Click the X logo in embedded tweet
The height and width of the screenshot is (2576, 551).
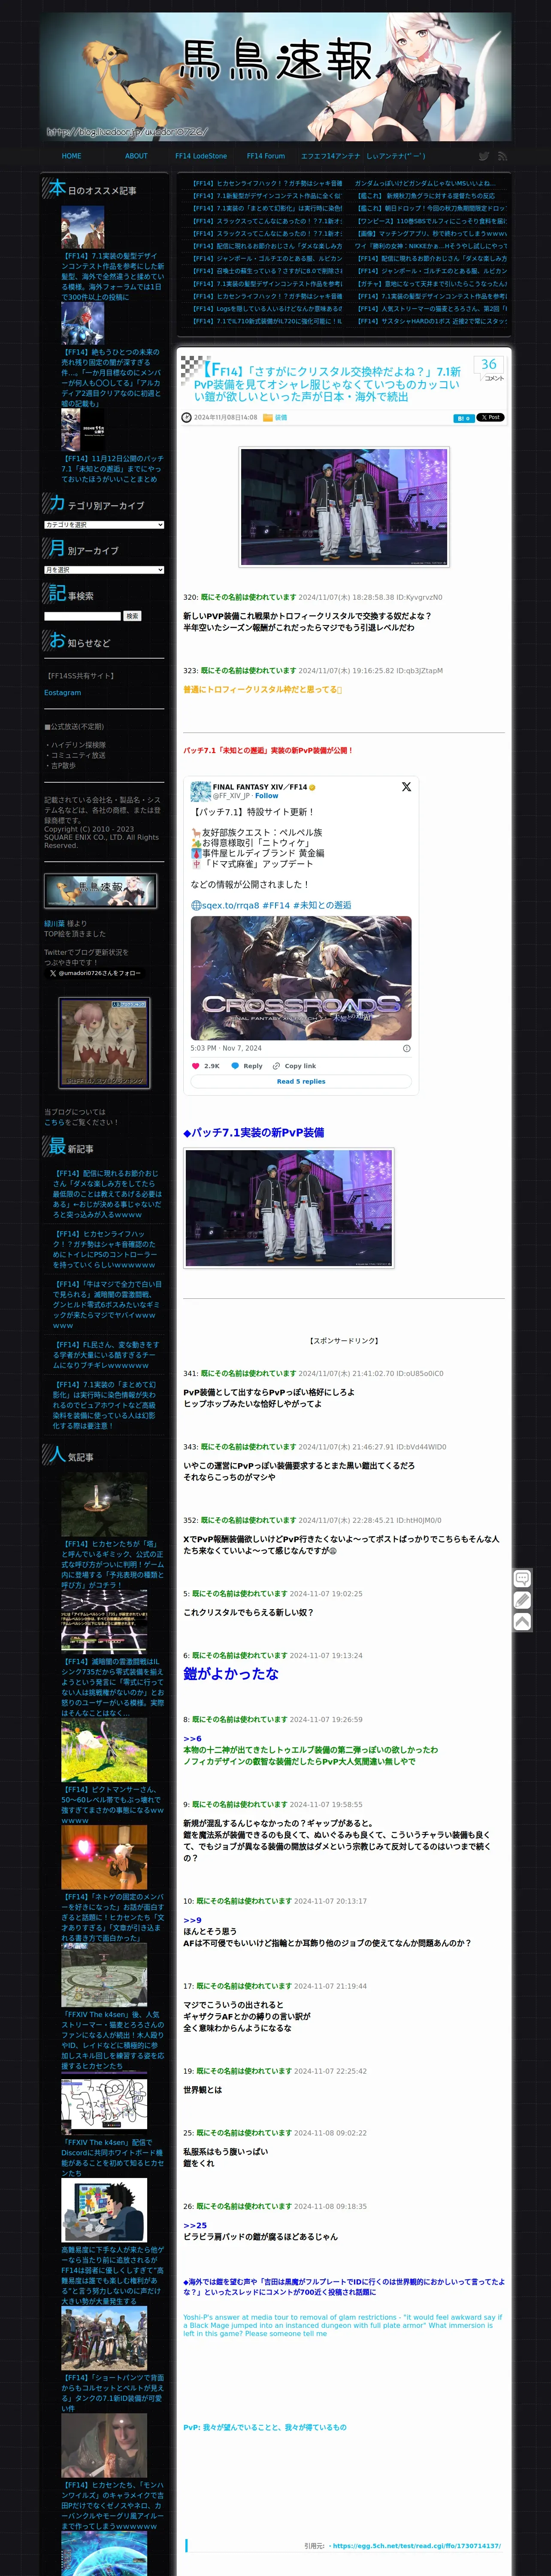click(406, 787)
